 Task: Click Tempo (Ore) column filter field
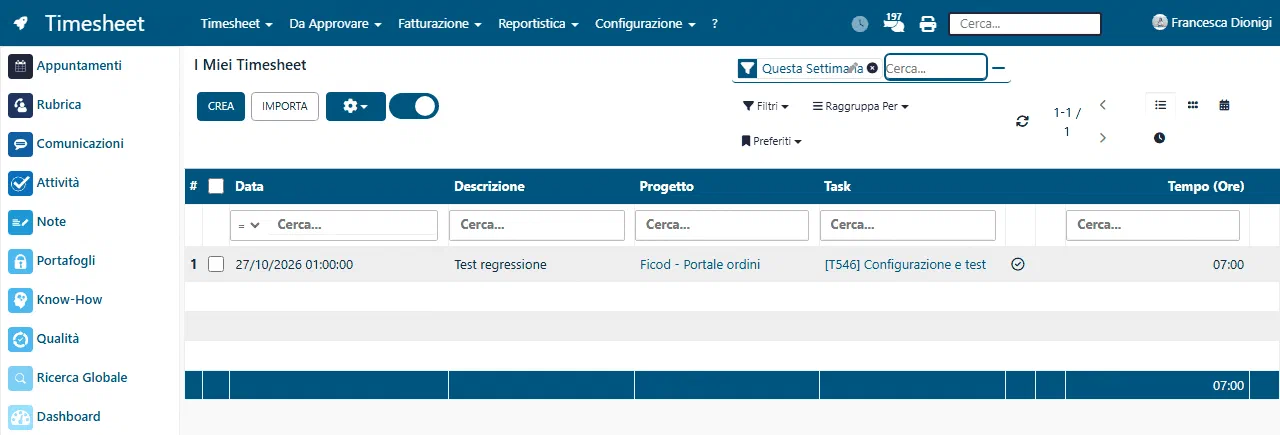tap(1153, 226)
